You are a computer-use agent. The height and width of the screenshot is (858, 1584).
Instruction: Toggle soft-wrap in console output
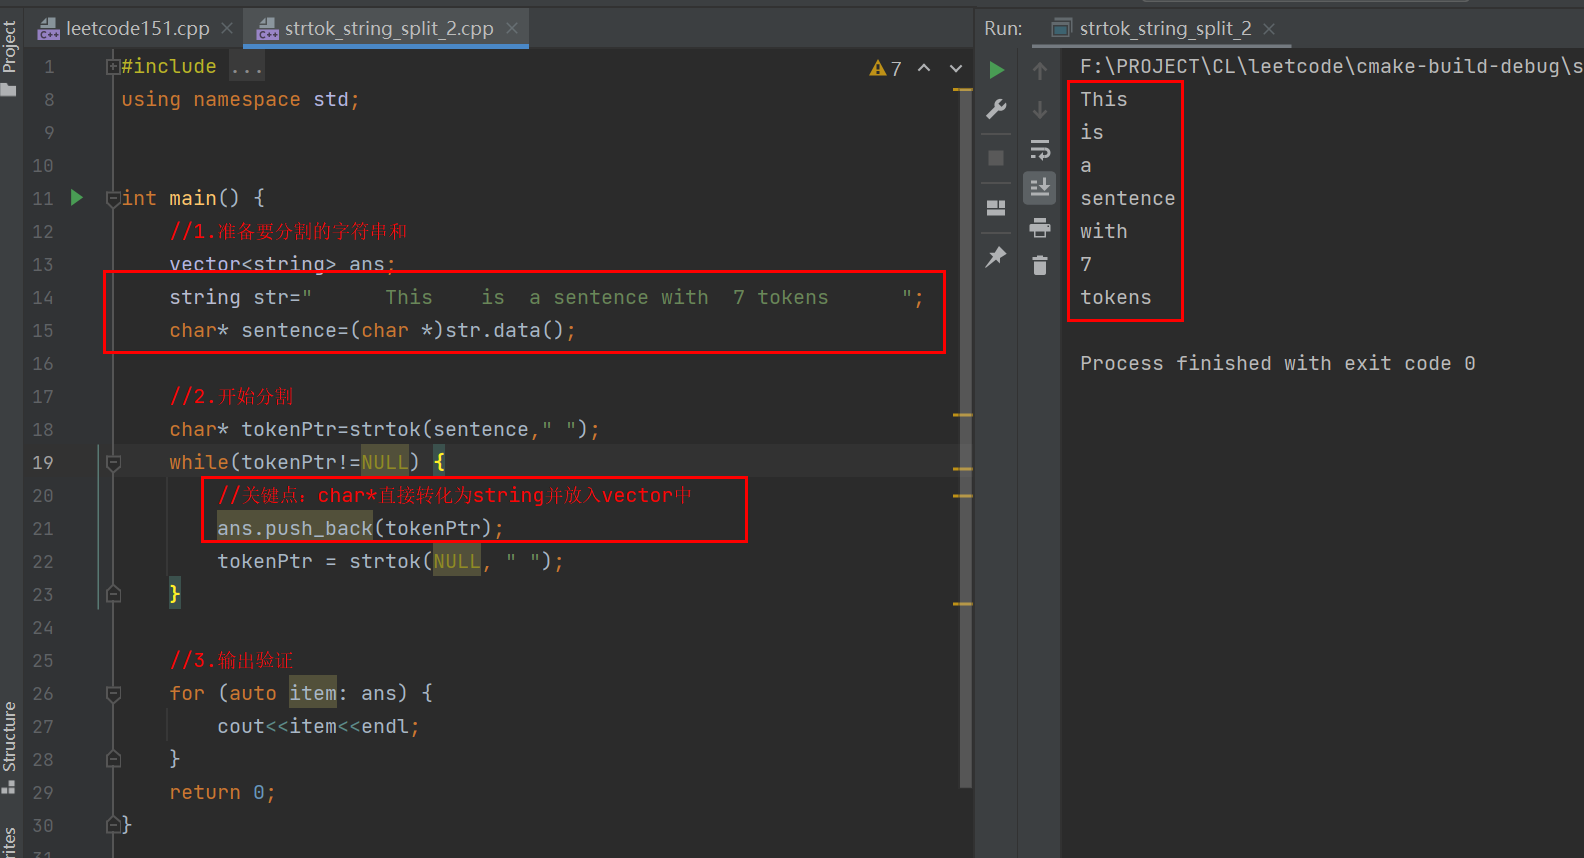(1040, 149)
